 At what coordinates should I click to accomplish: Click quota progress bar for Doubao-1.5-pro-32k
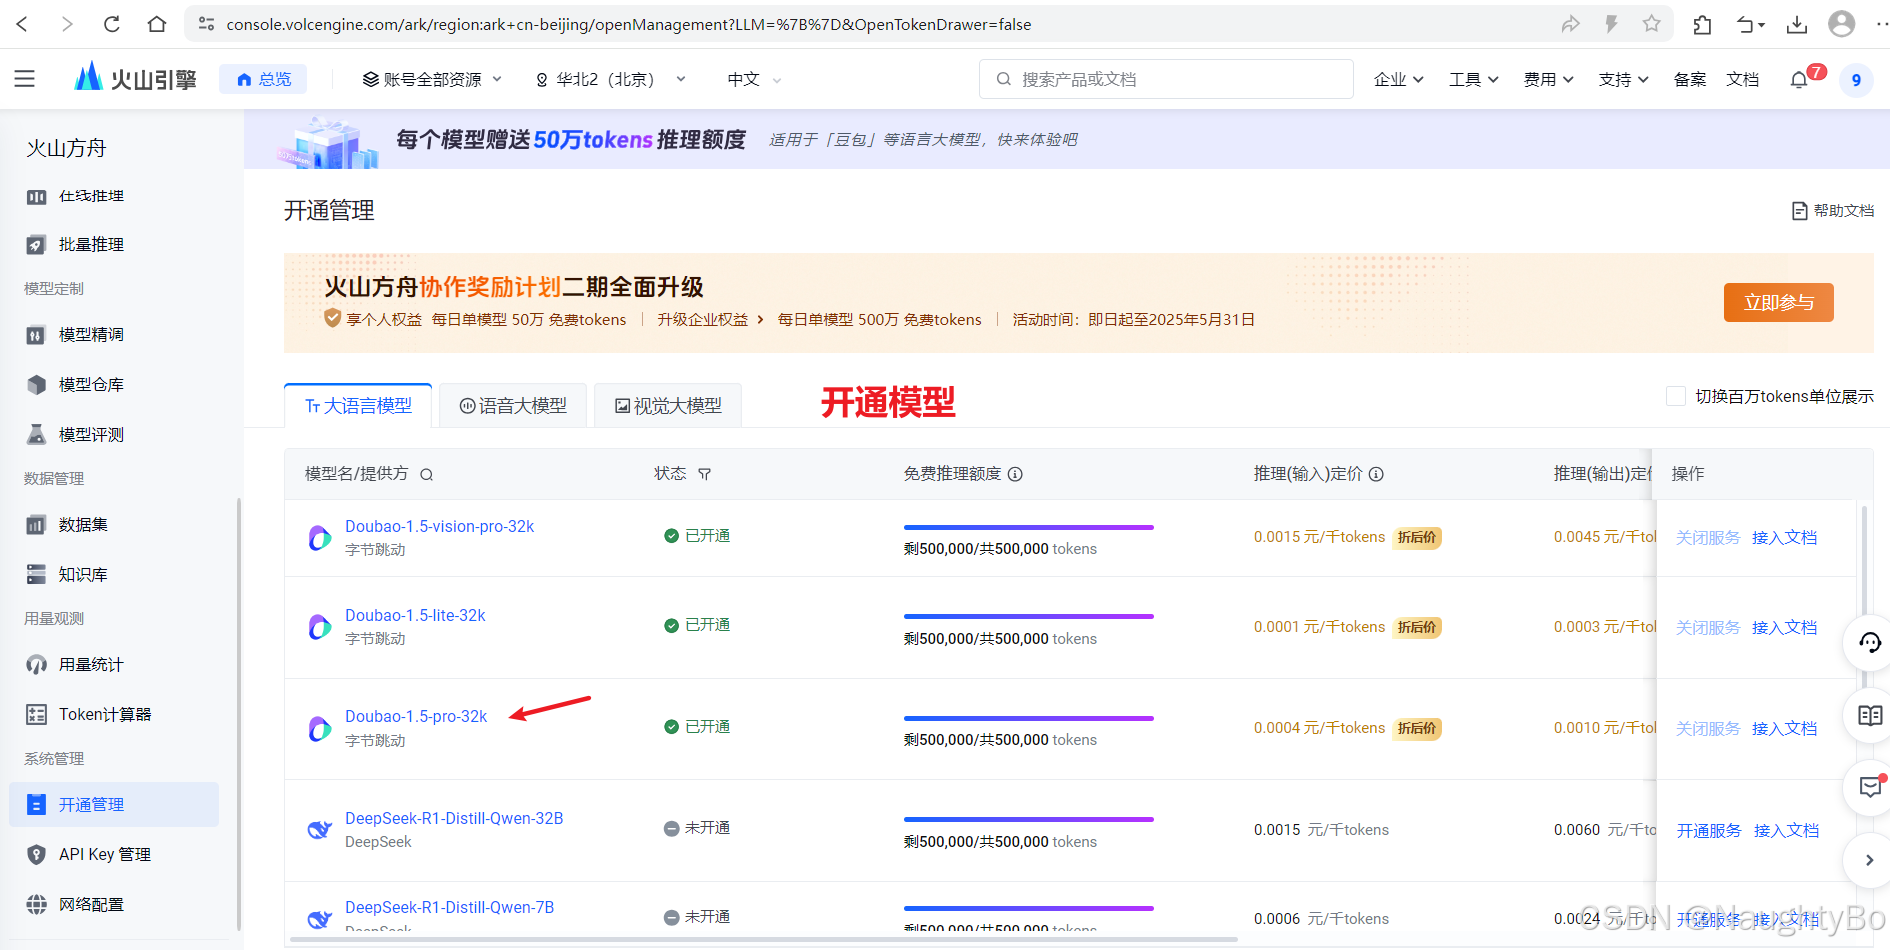[x=1028, y=718]
